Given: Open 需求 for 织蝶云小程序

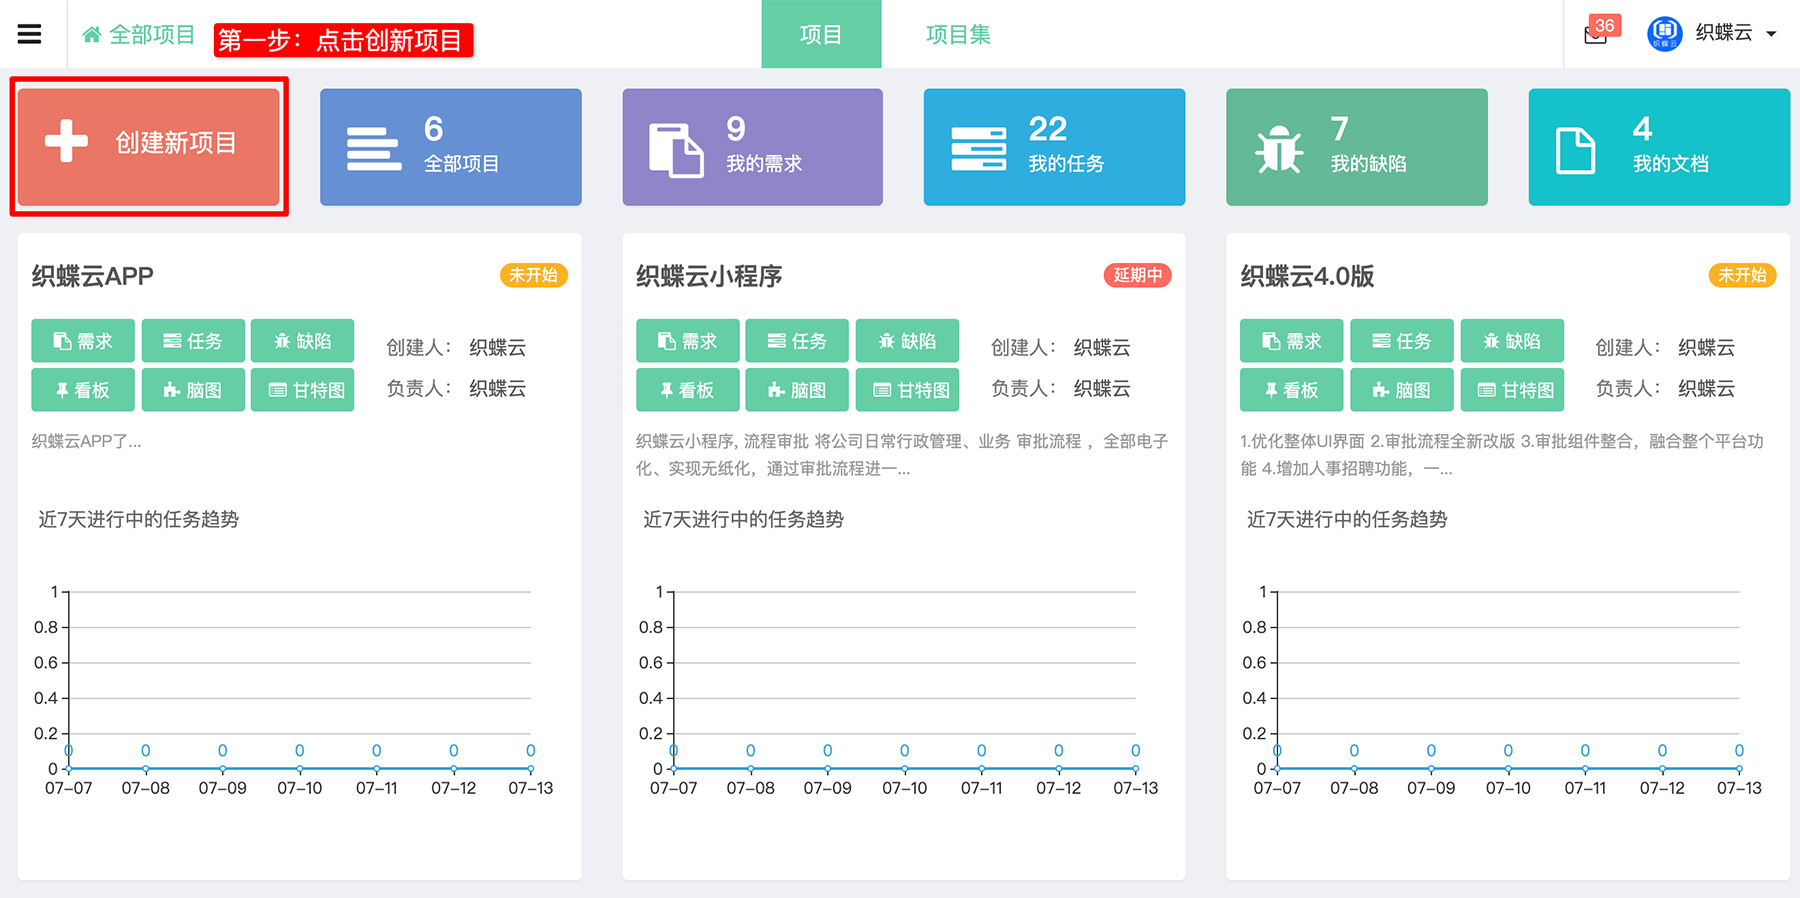Looking at the screenshot, I should click(x=688, y=341).
